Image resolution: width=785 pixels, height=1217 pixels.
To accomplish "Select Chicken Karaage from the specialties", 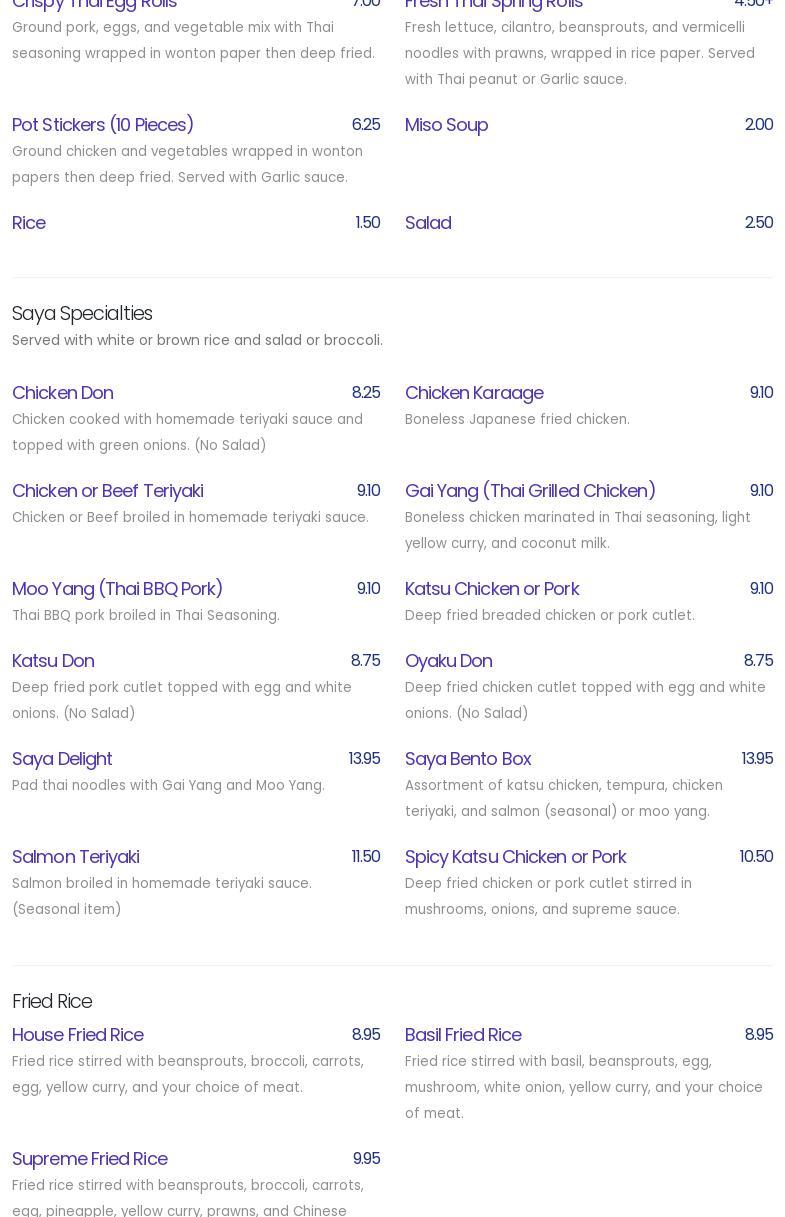I will point(474,393).
